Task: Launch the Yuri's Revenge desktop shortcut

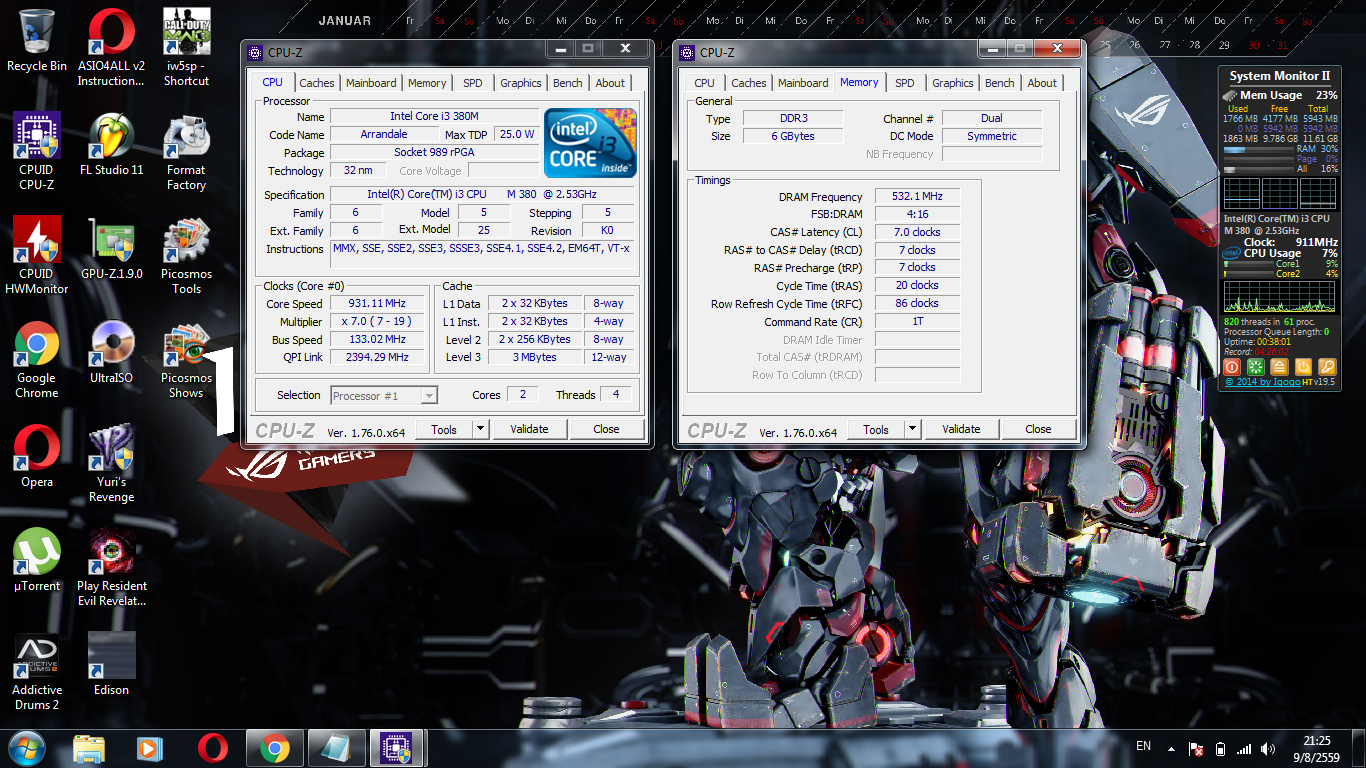Action: point(111,464)
